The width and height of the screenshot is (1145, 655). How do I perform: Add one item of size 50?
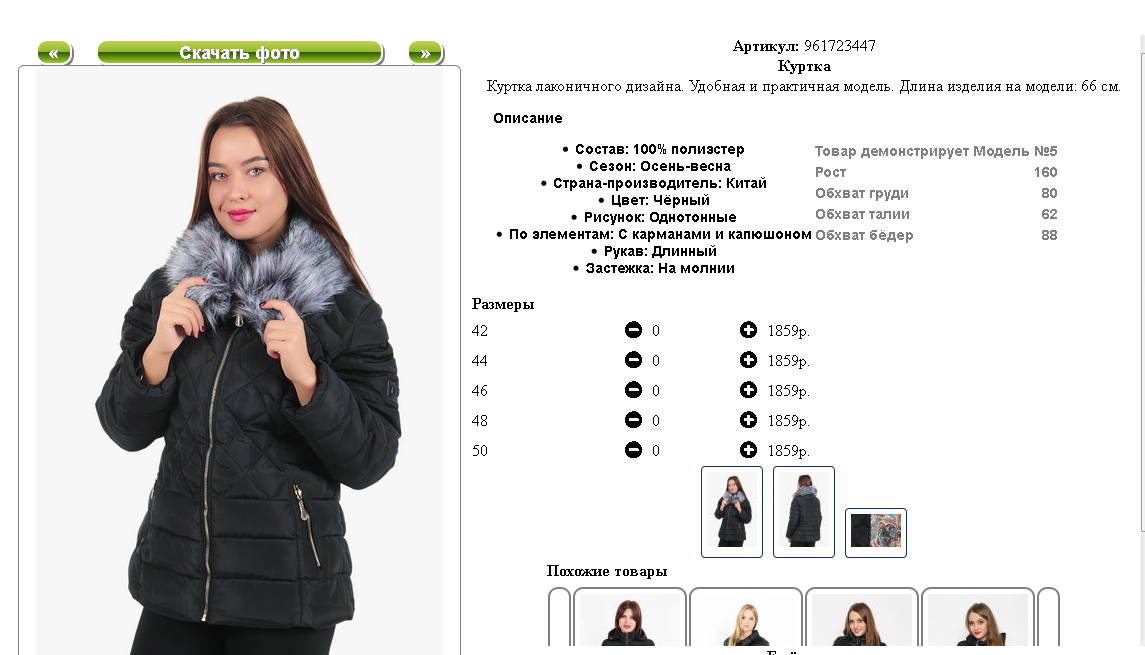click(x=748, y=450)
